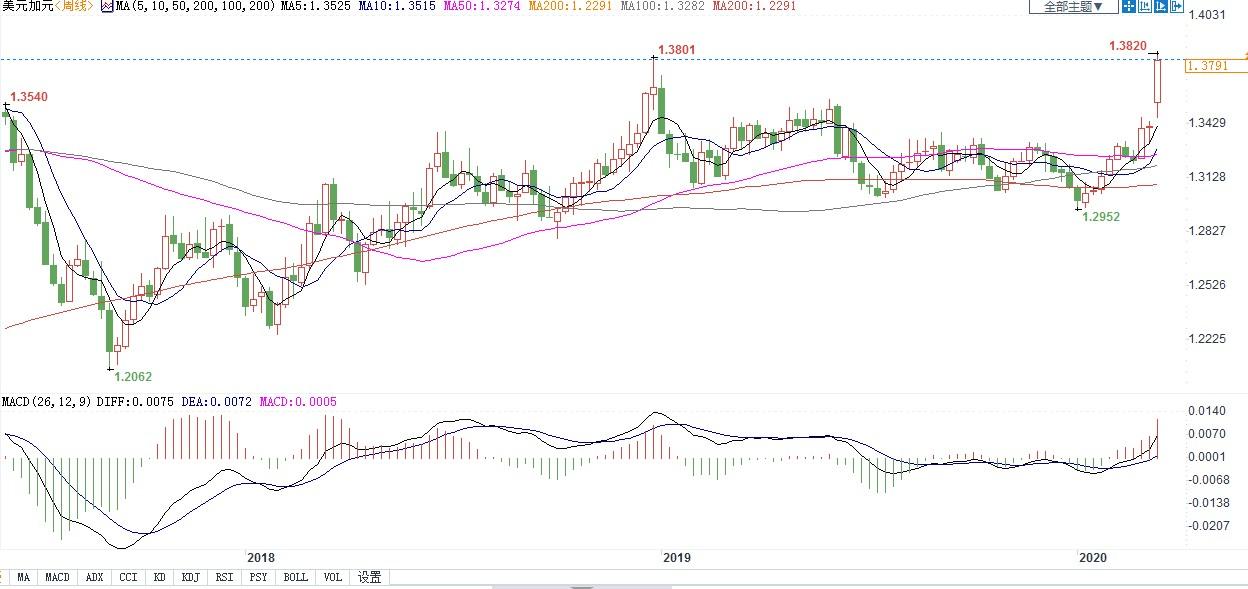The height and width of the screenshot is (589, 1248).
Task: Switch to the MACD indicator tab
Action: click(x=57, y=577)
